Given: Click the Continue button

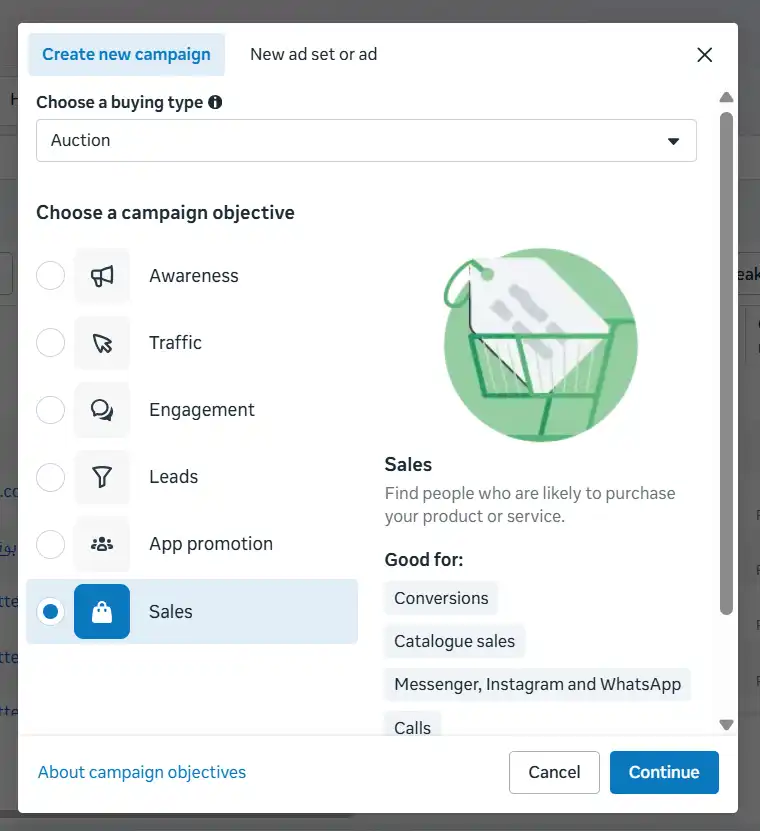Looking at the screenshot, I should [x=664, y=772].
